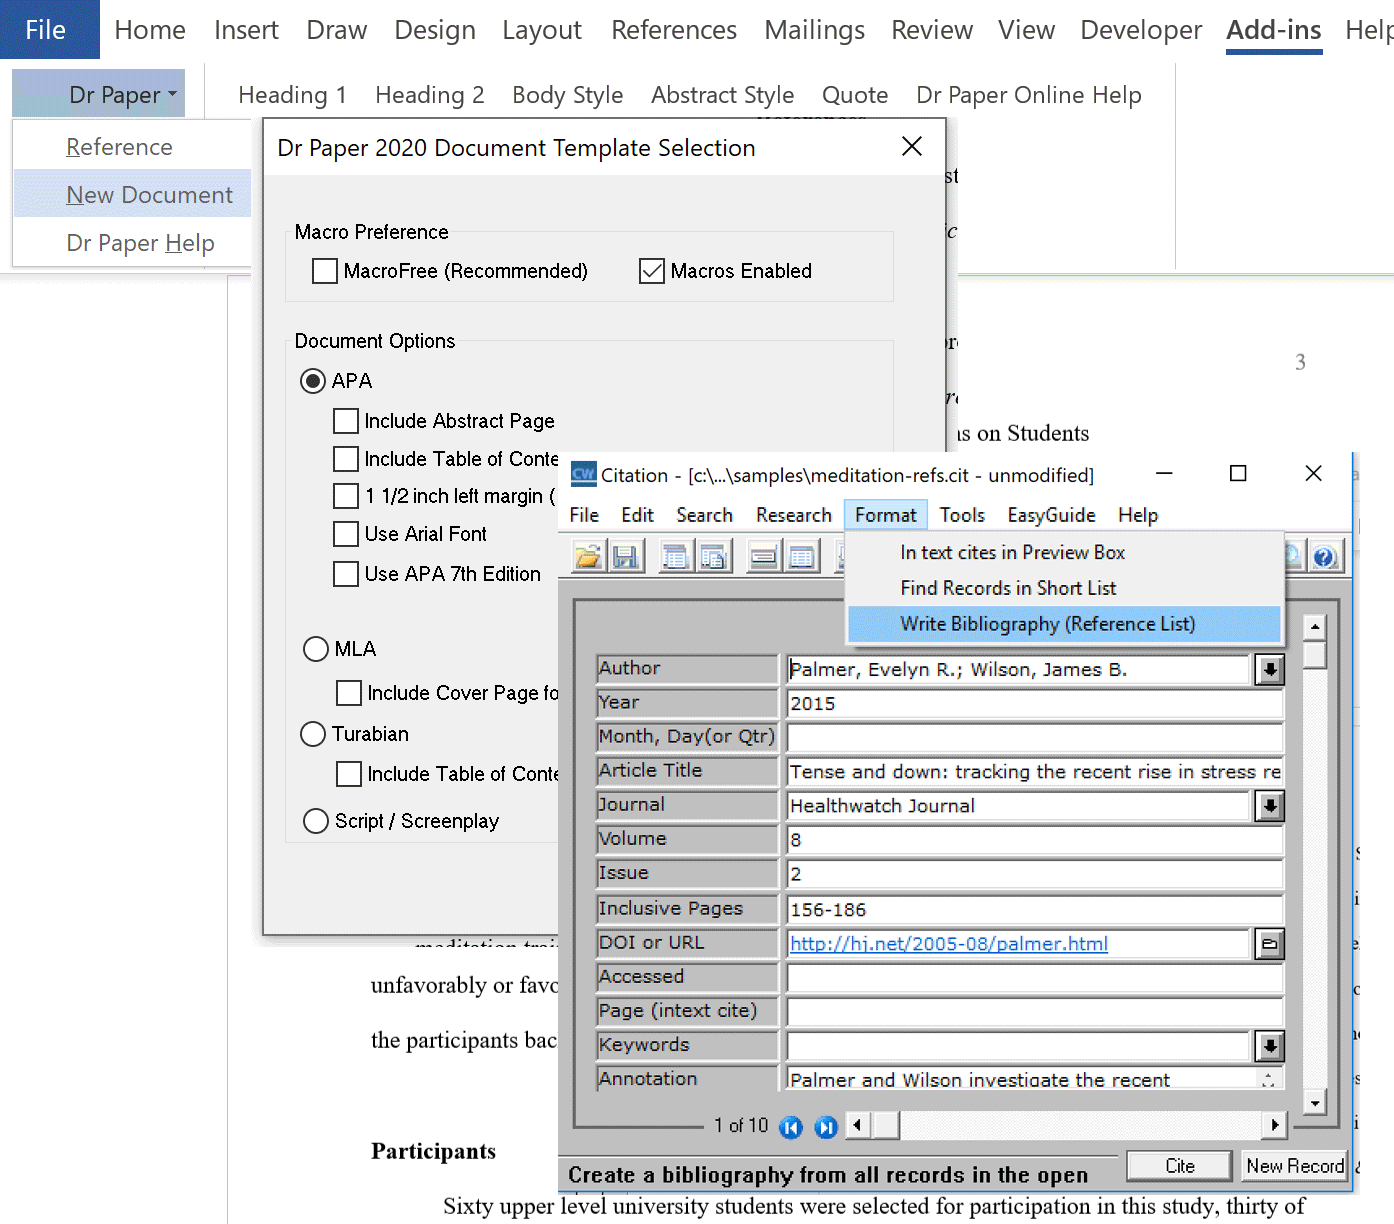
Task: Click the save floppy disk toolbar icon
Action: click(x=626, y=556)
